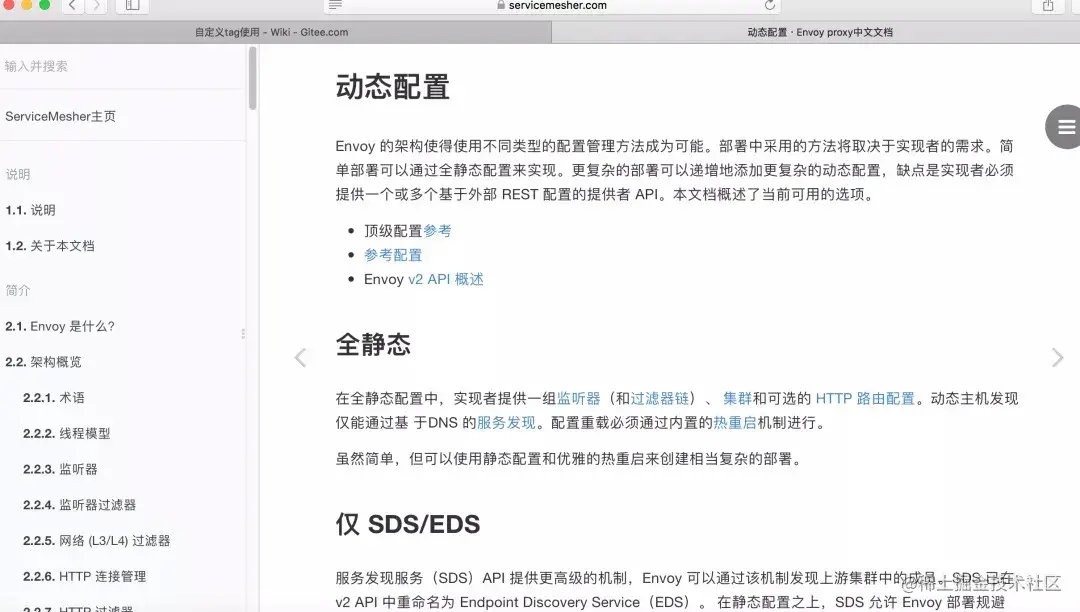Open the HTTP 路由配置 link
1080x612 pixels.
coord(867,398)
